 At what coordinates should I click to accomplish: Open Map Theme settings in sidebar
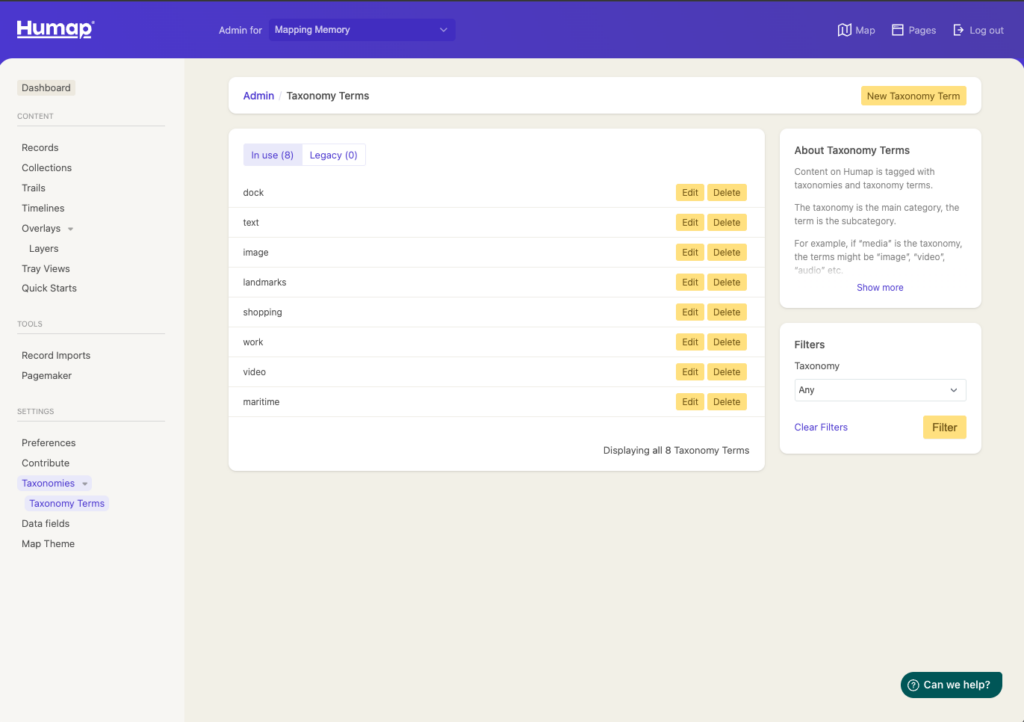[48, 544]
